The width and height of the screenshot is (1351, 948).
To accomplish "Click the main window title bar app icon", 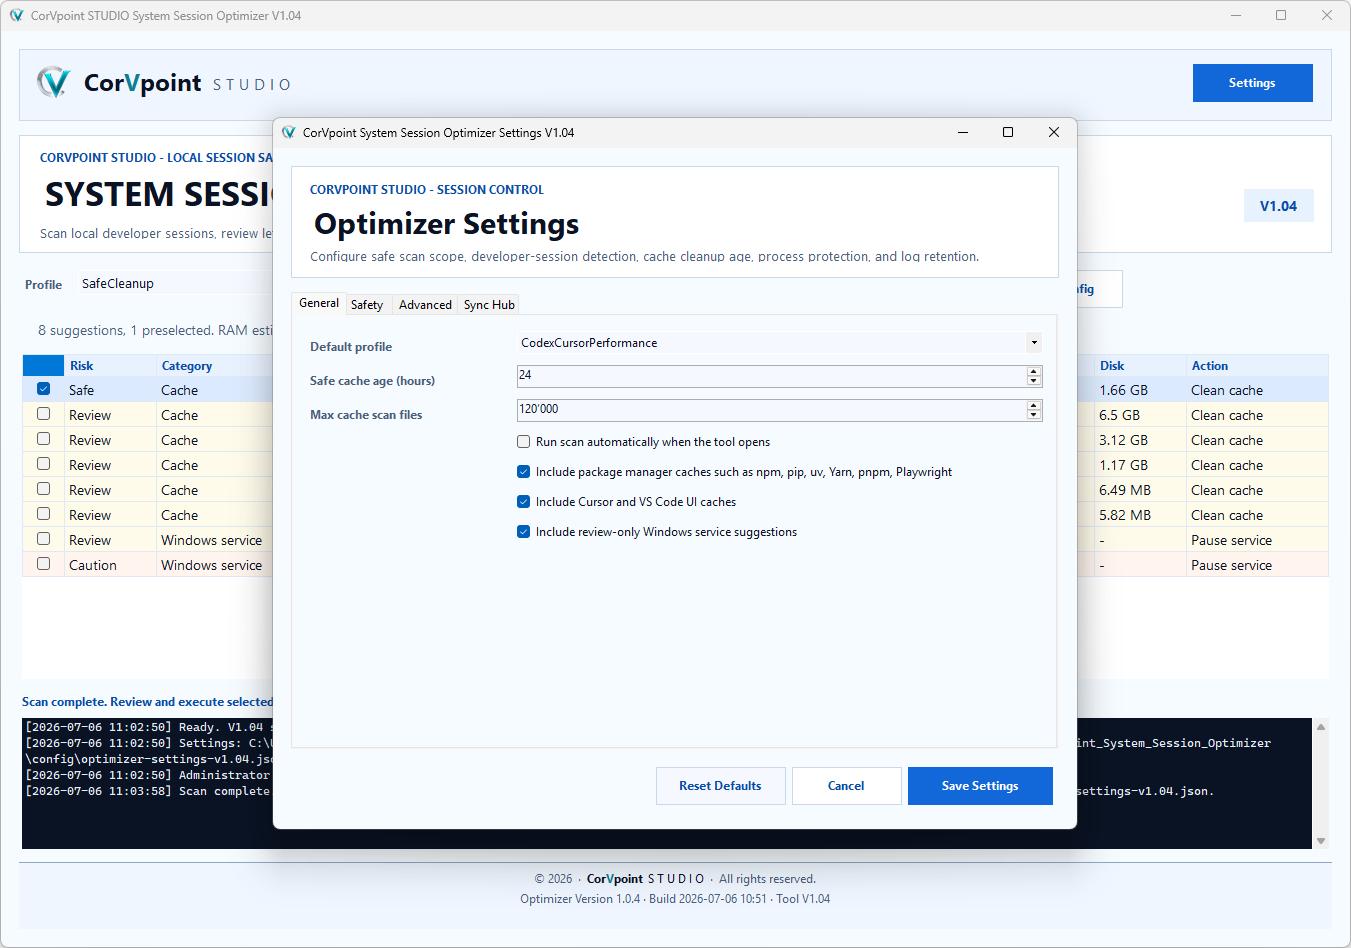I will (x=16, y=15).
